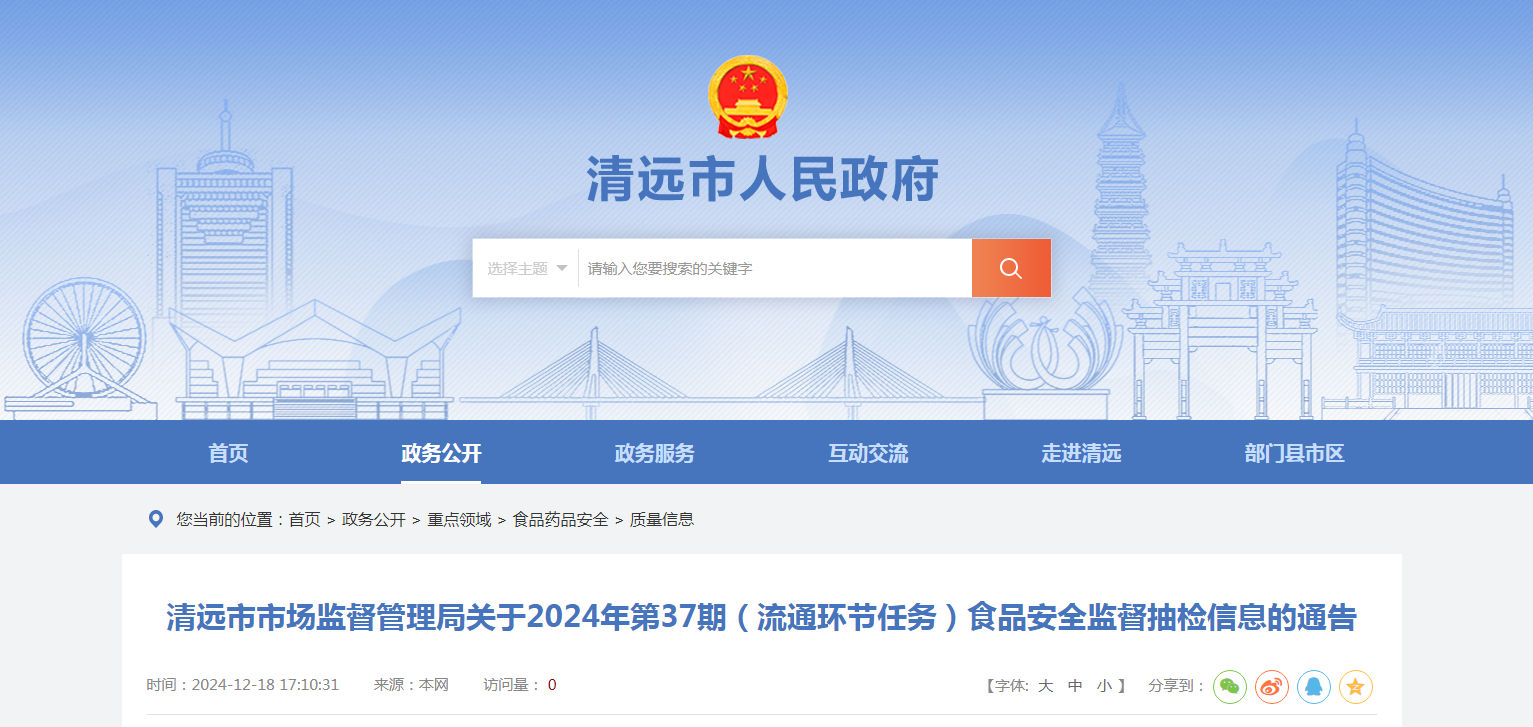Open the 部门县市区 navigation item

click(1294, 453)
